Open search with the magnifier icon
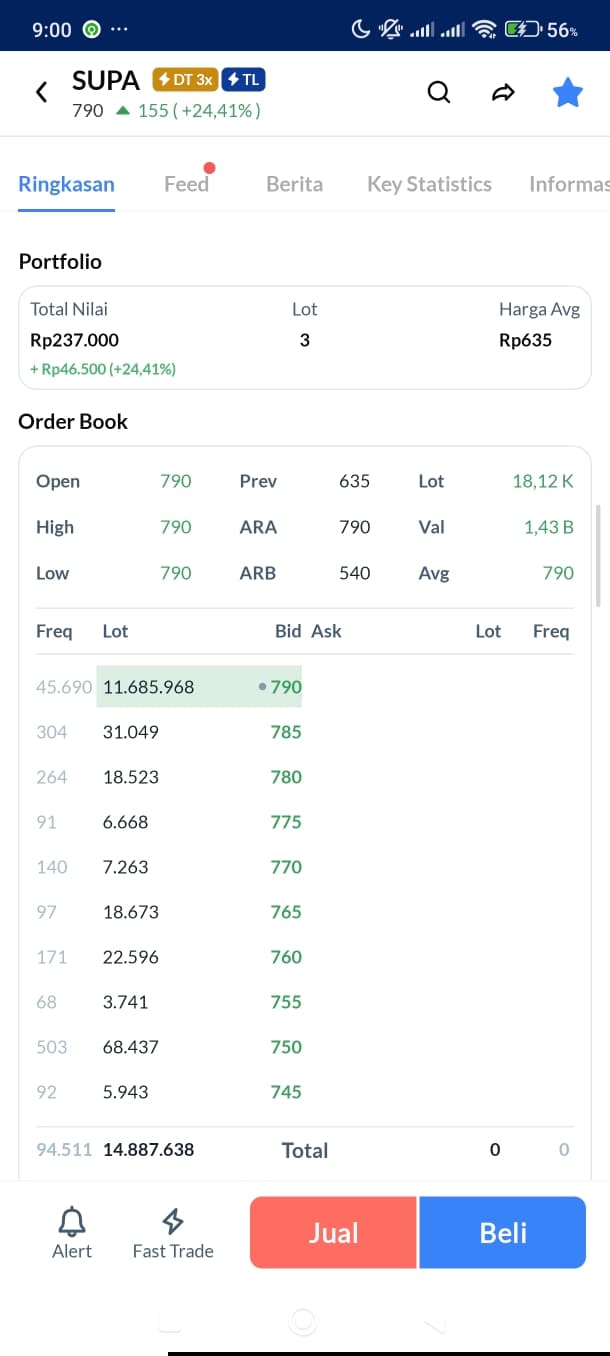This screenshot has height=1356, width=610. pyautogui.click(x=439, y=92)
